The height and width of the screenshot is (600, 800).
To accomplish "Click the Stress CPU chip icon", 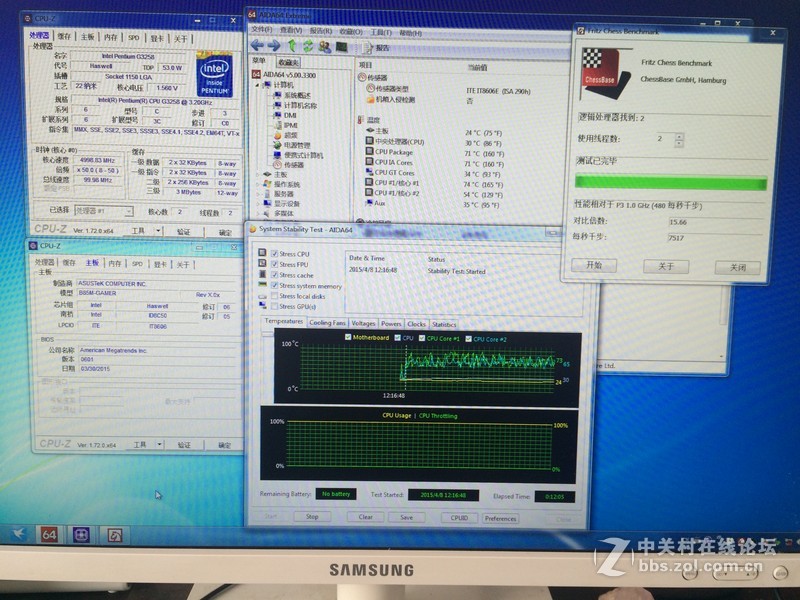I will [262, 253].
